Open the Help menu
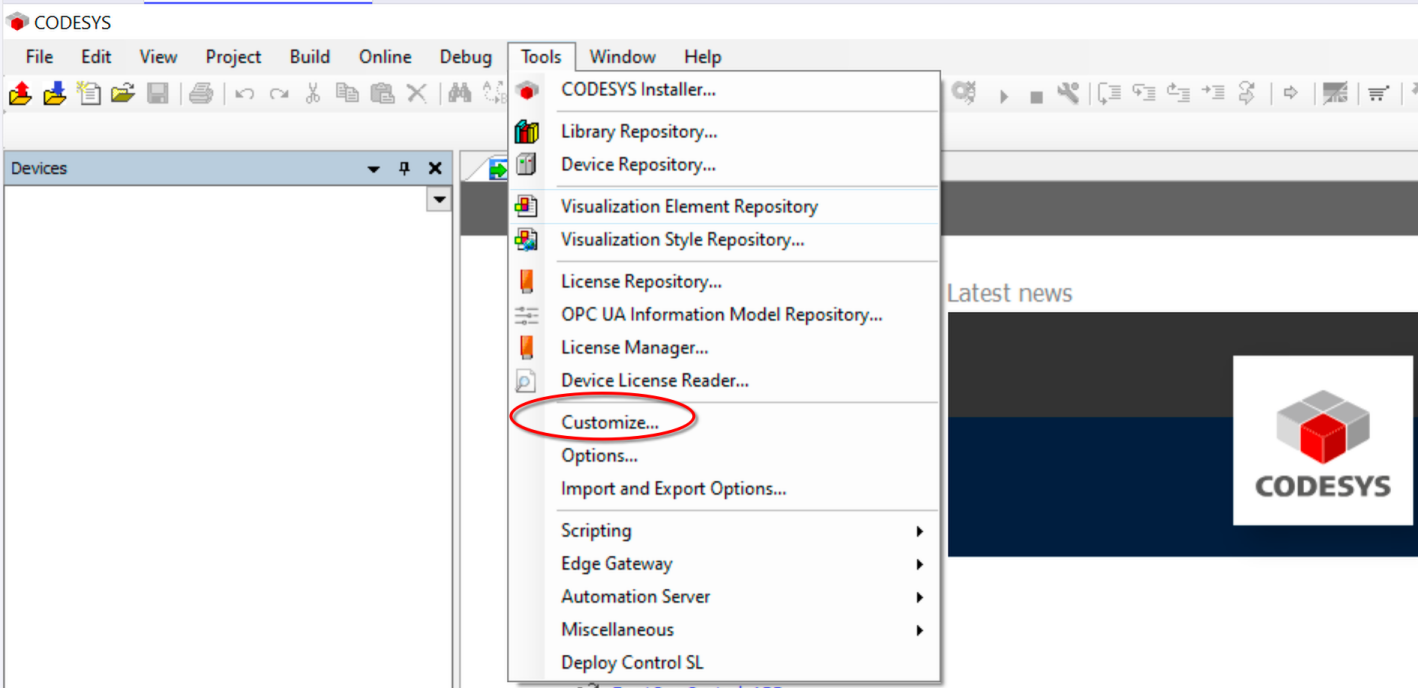Viewport: 1418px width, 688px height. 702,57
